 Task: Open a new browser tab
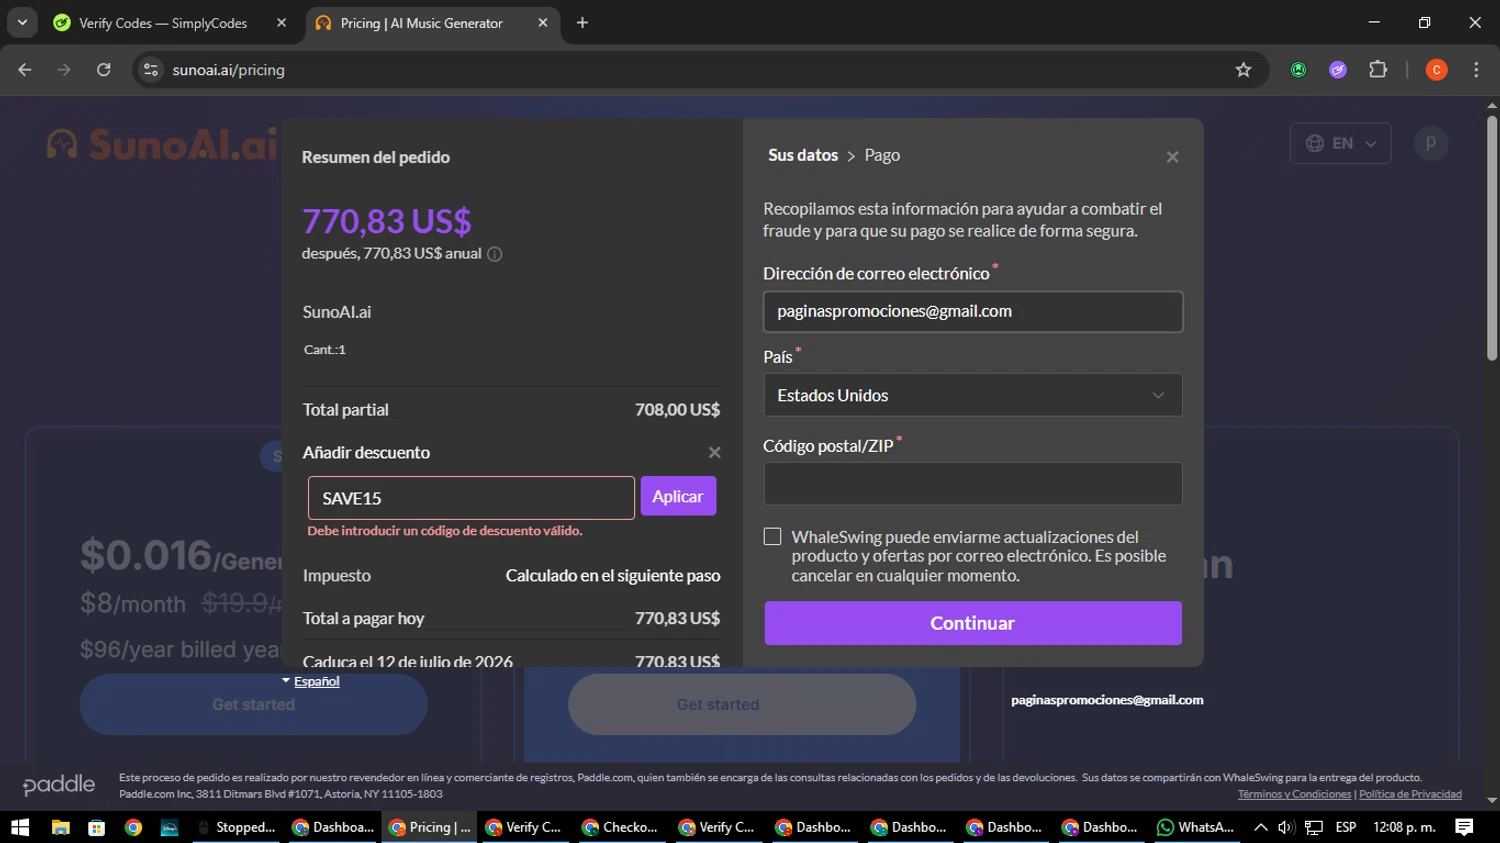tap(582, 23)
